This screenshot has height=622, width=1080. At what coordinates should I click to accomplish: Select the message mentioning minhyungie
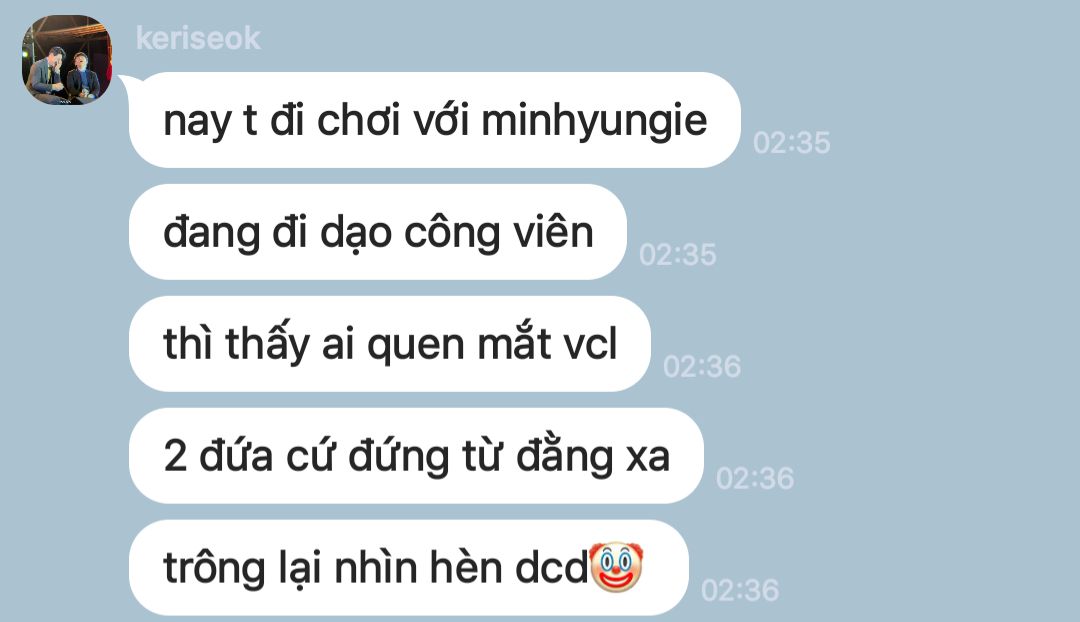tap(435, 120)
